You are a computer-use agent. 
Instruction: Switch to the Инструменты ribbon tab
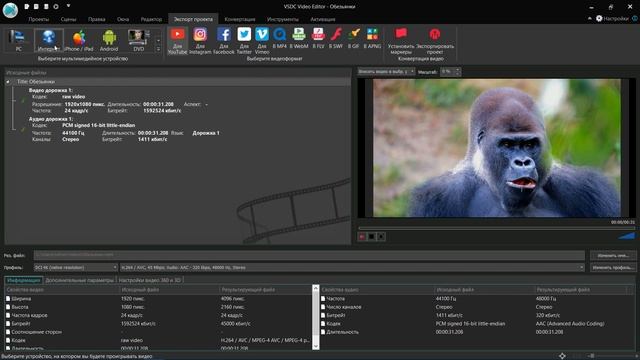283,19
